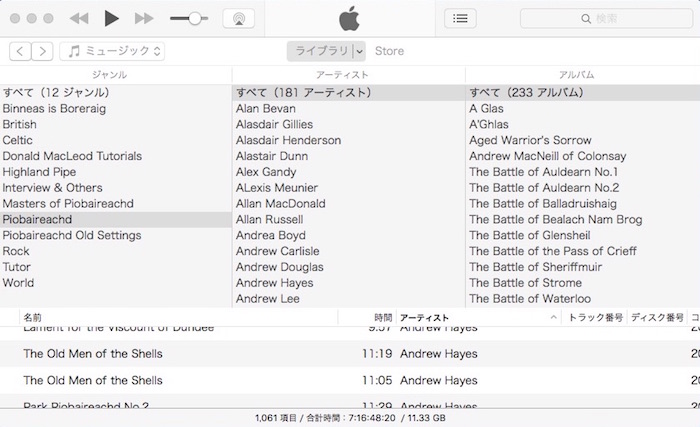Image resolution: width=700 pixels, height=427 pixels.
Task: Select The Old Men of the Shells 11:19
Action: tap(93, 354)
